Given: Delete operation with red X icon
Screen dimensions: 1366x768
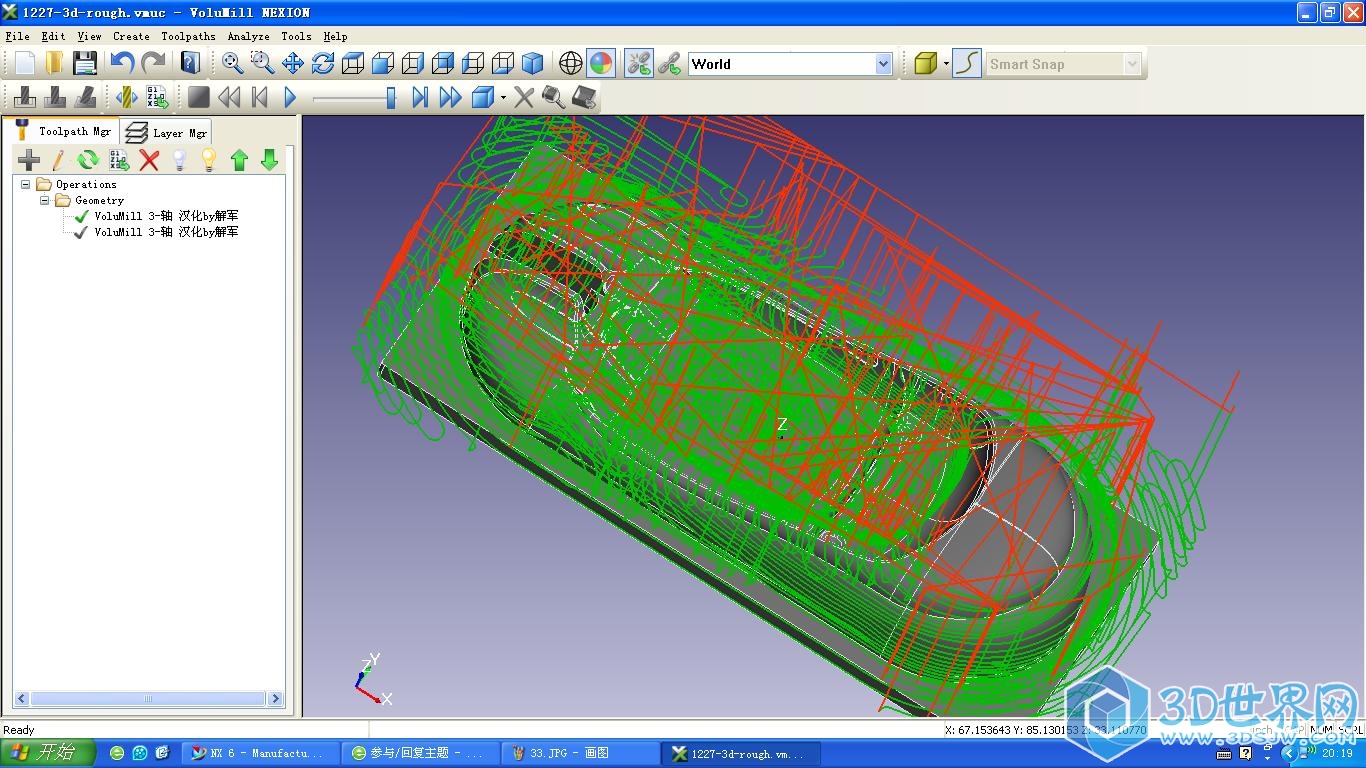Looking at the screenshot, I should click(x=149, y=159).
